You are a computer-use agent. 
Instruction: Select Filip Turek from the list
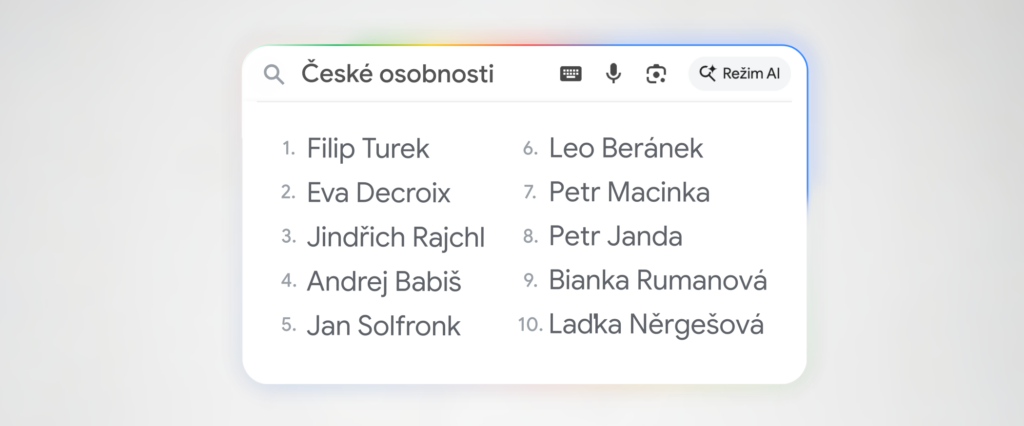click(368, 149)
